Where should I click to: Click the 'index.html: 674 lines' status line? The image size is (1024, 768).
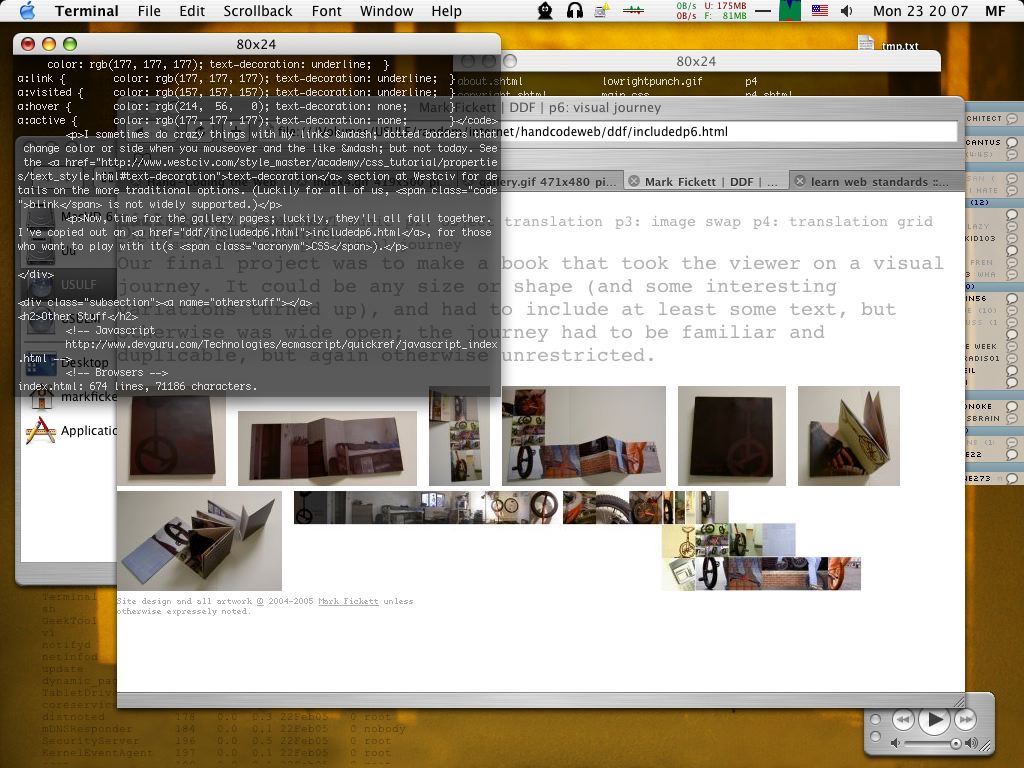(137, 386)
